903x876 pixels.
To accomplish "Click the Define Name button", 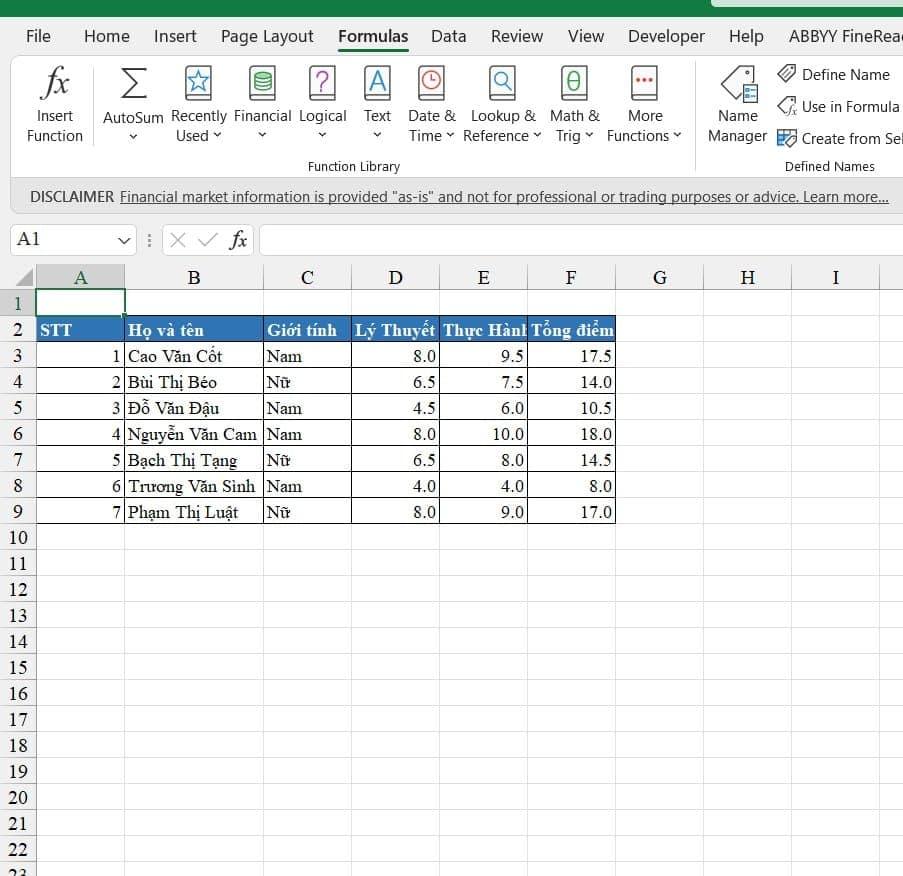I will tap(834, 74).
